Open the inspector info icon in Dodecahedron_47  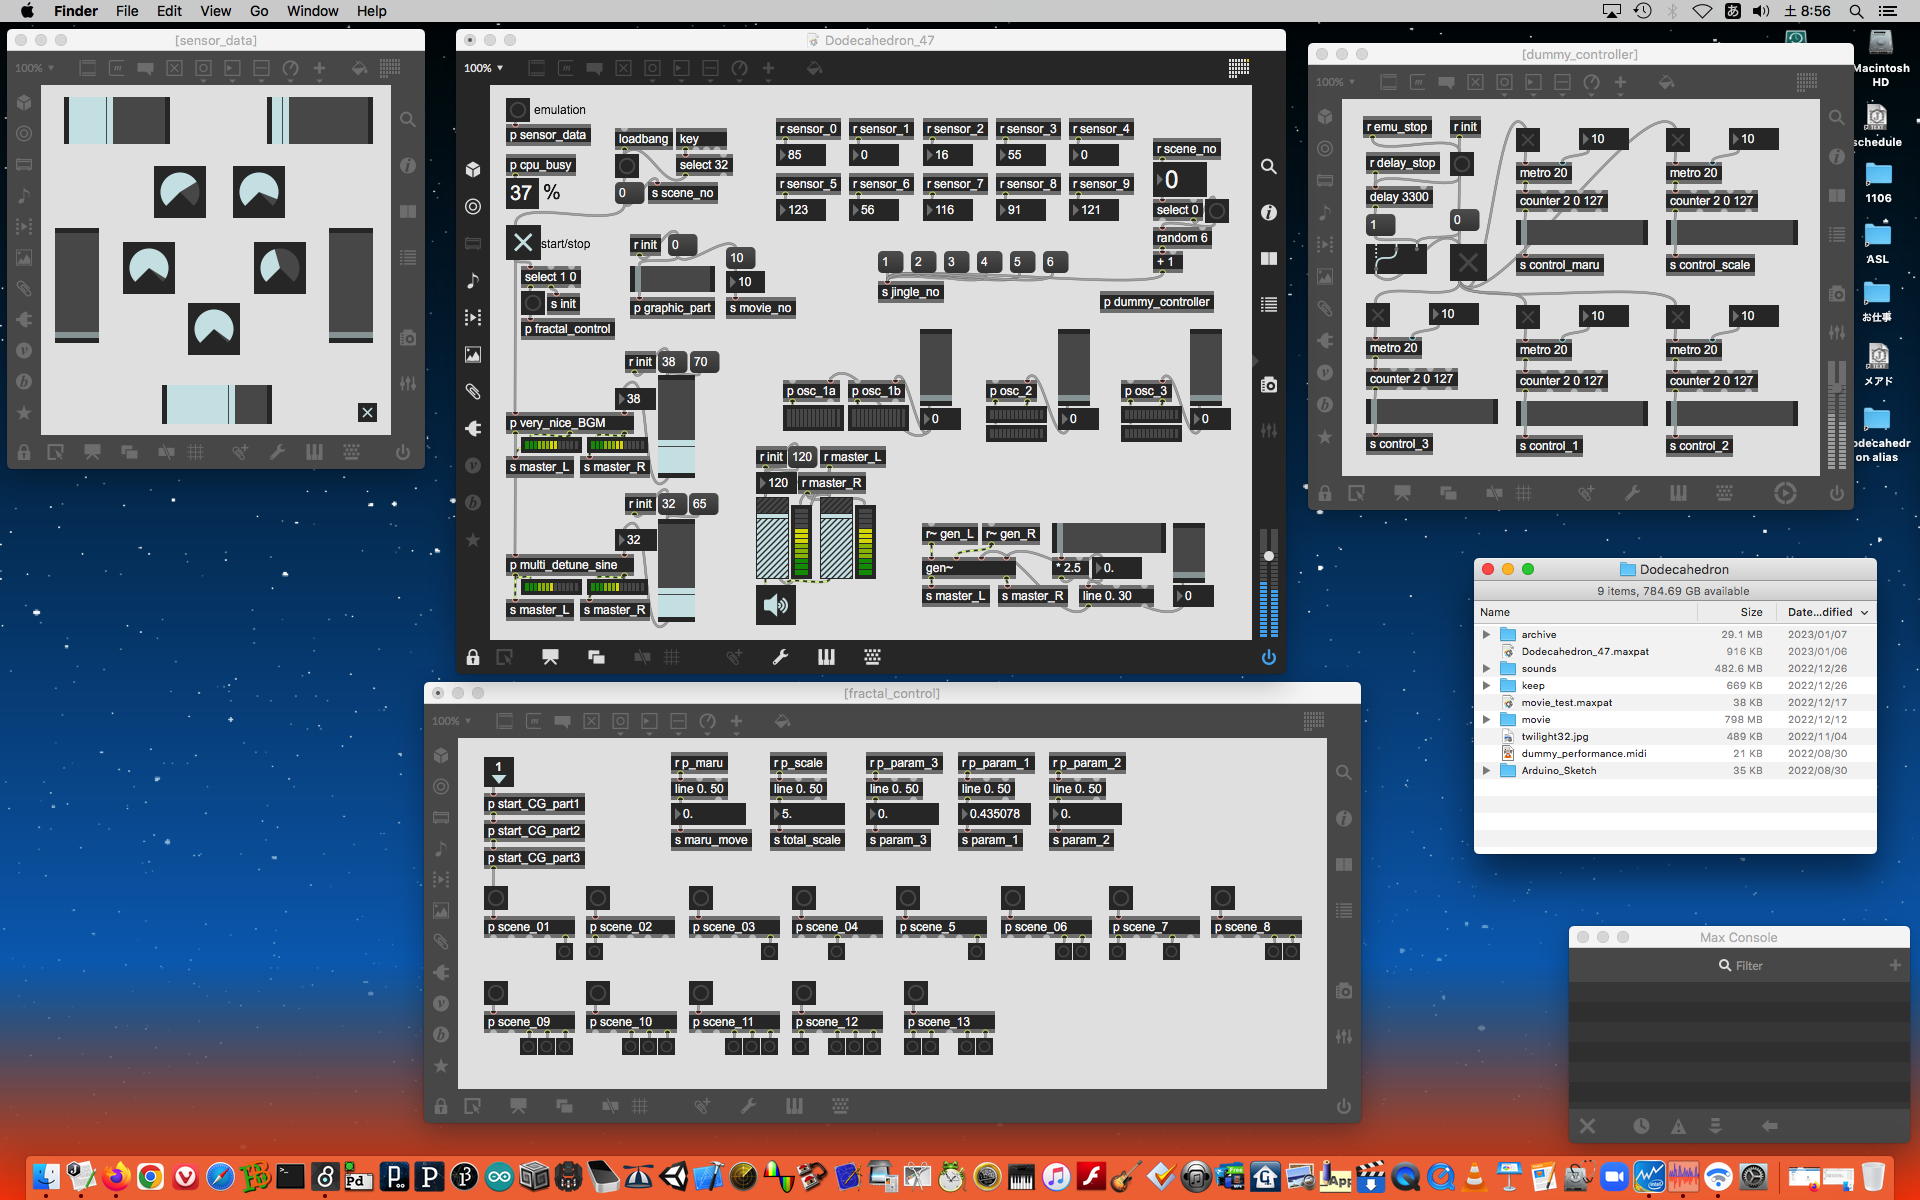tap(1268, 213)
